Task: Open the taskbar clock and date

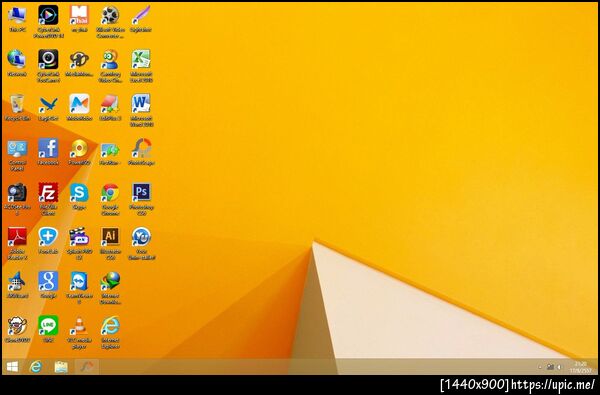Action: point(581,367)
